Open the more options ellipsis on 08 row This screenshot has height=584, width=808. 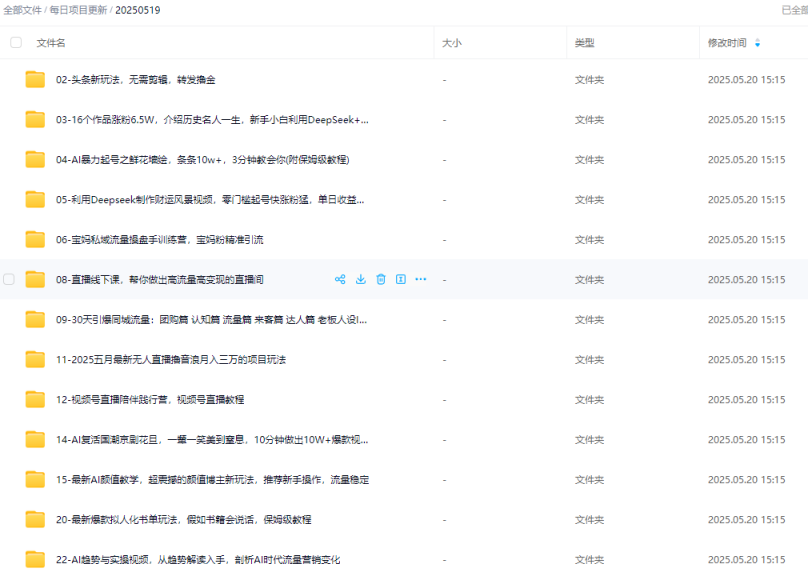coord(421,279)
